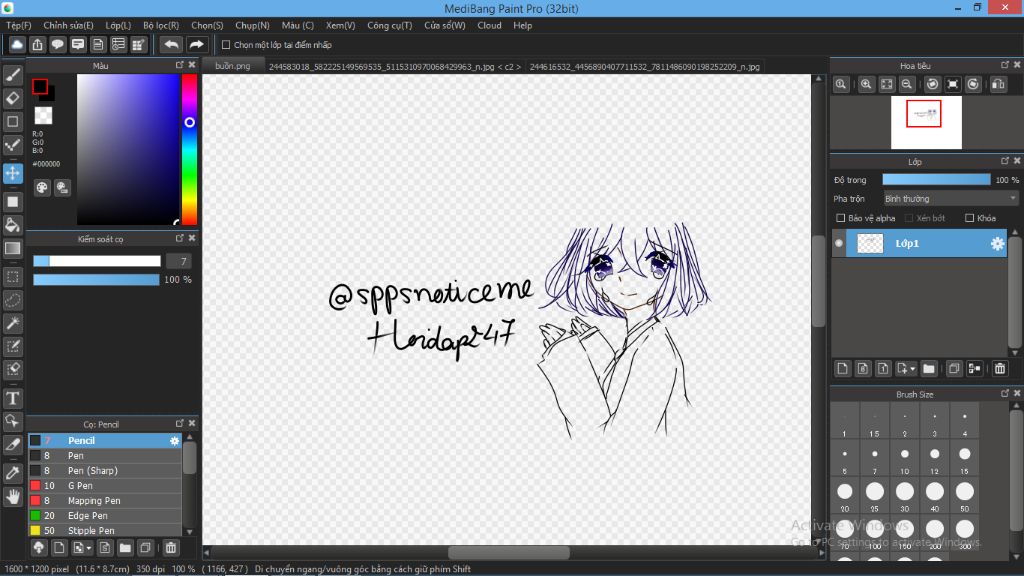Add a layer folder in Layer panel
This screenshot has height=576, width=1024.
(x=929, y=369)
